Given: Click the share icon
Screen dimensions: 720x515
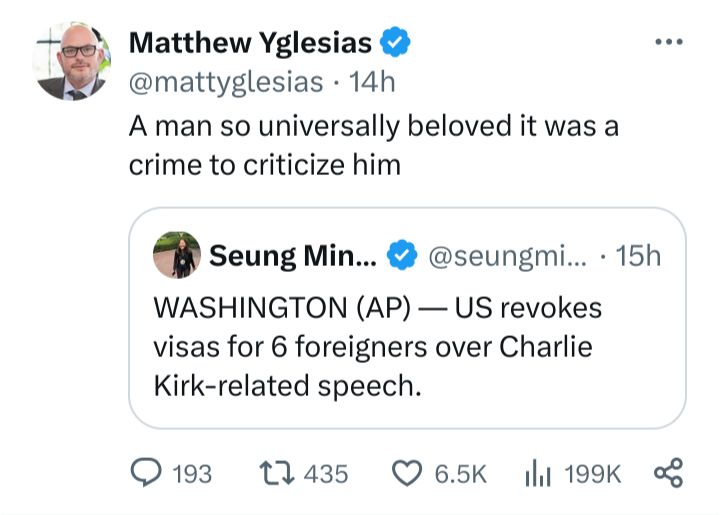Looking at the screenshot, I should (x=667, y=473).
